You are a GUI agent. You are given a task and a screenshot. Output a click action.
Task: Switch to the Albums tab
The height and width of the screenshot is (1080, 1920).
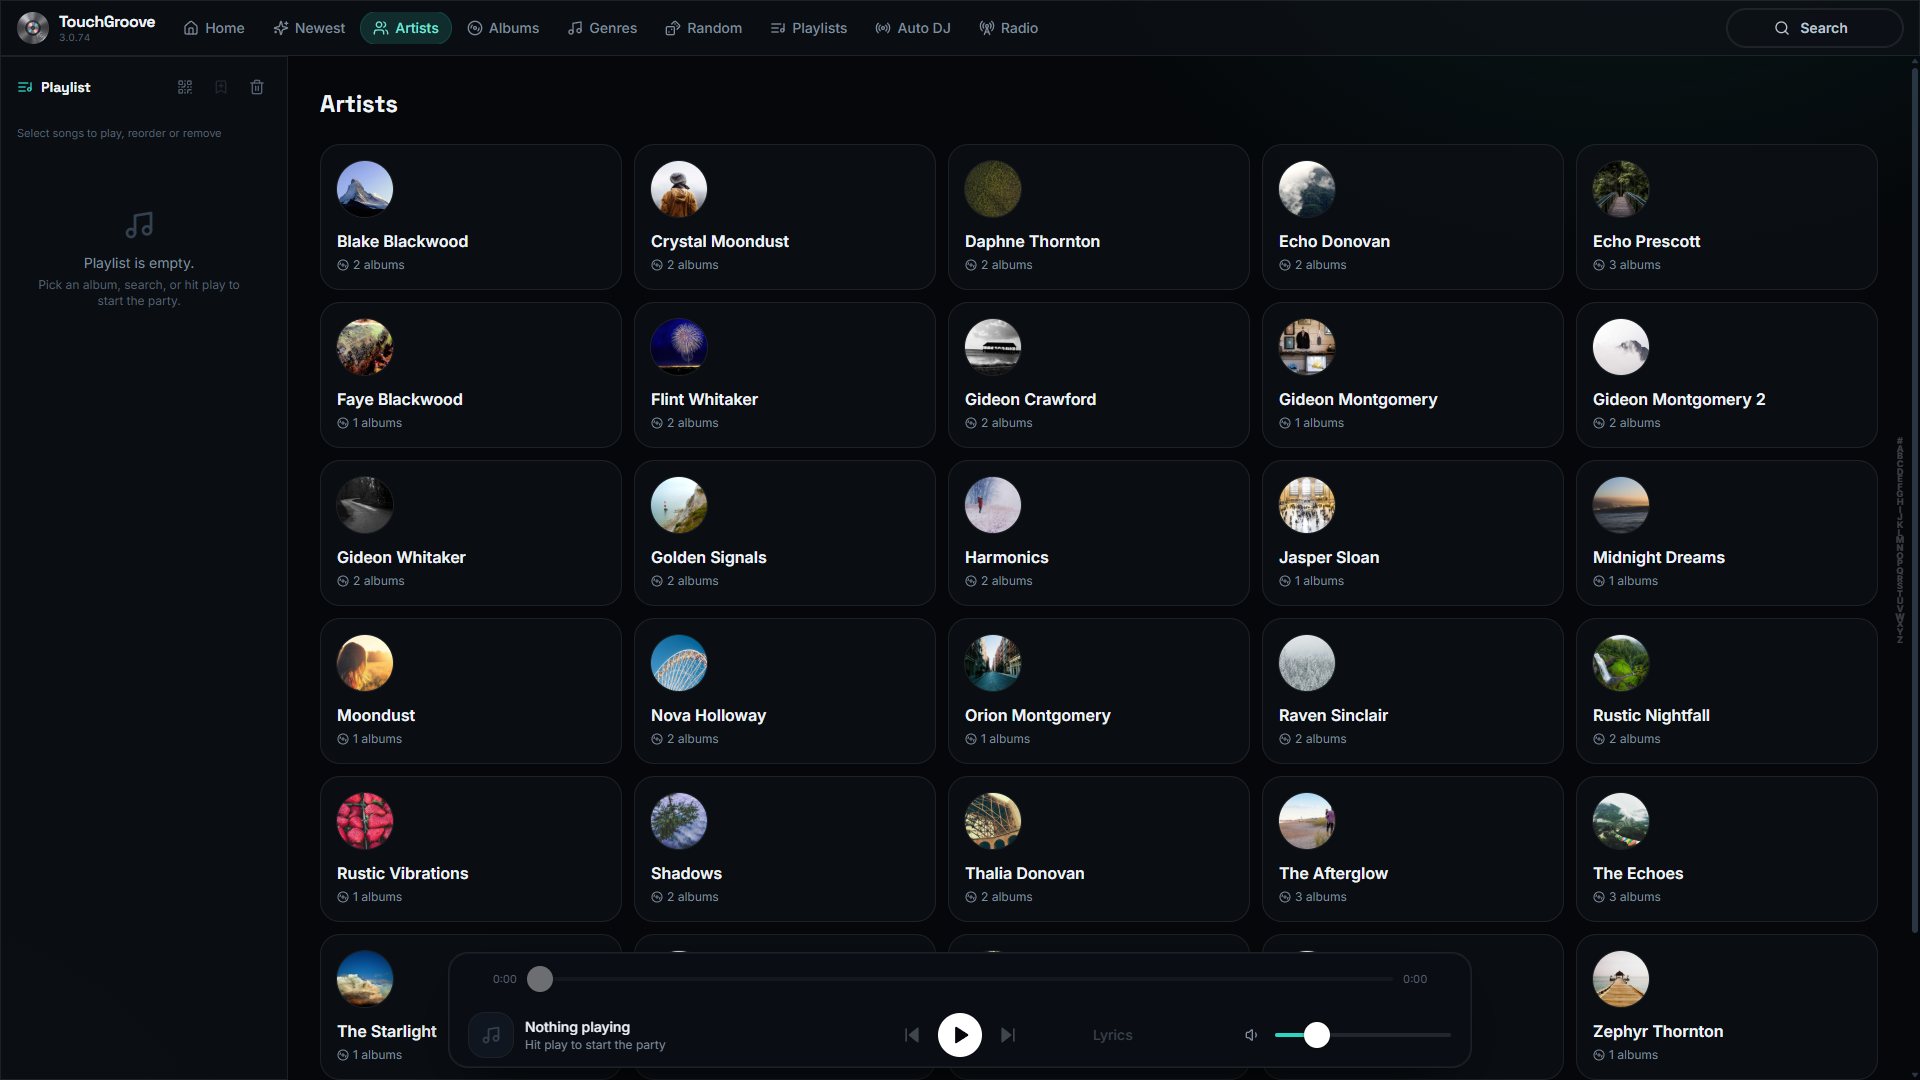tap(503, 28)
